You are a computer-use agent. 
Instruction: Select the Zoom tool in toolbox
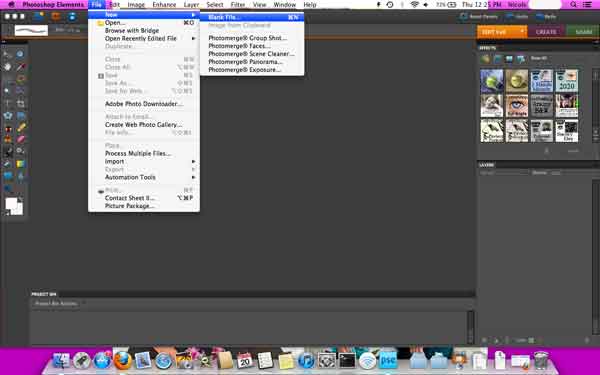pyautogui.click(x=20, y=55)
